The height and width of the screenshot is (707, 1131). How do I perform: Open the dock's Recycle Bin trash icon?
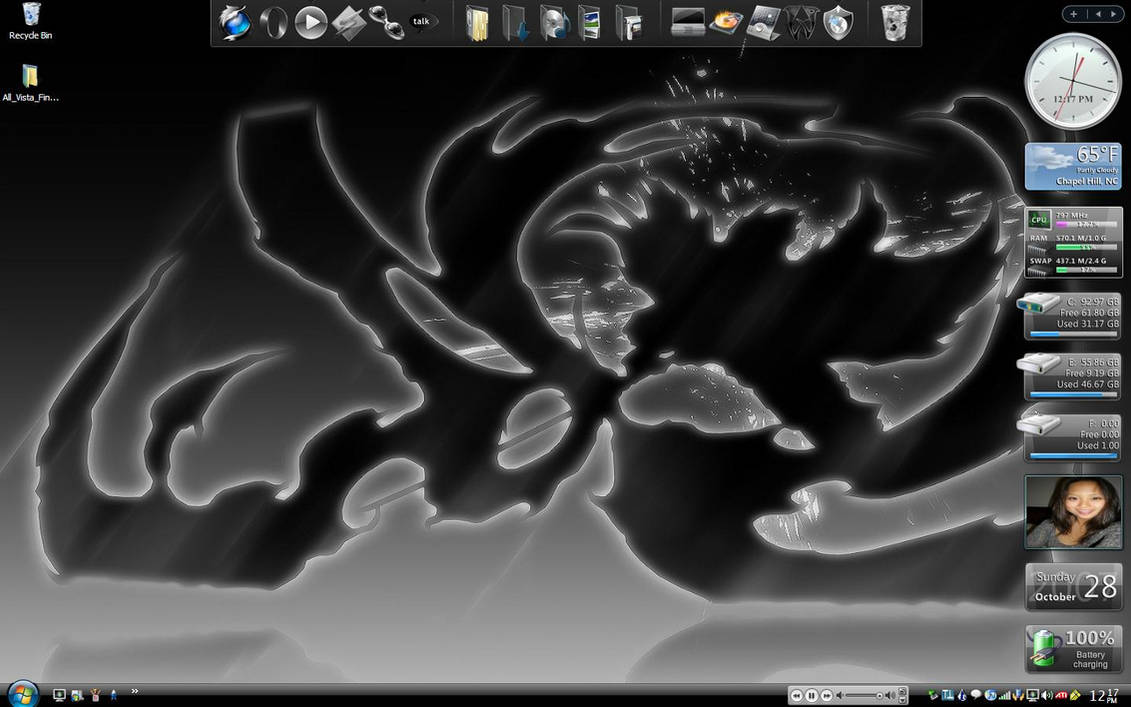[x=895, y=22]
